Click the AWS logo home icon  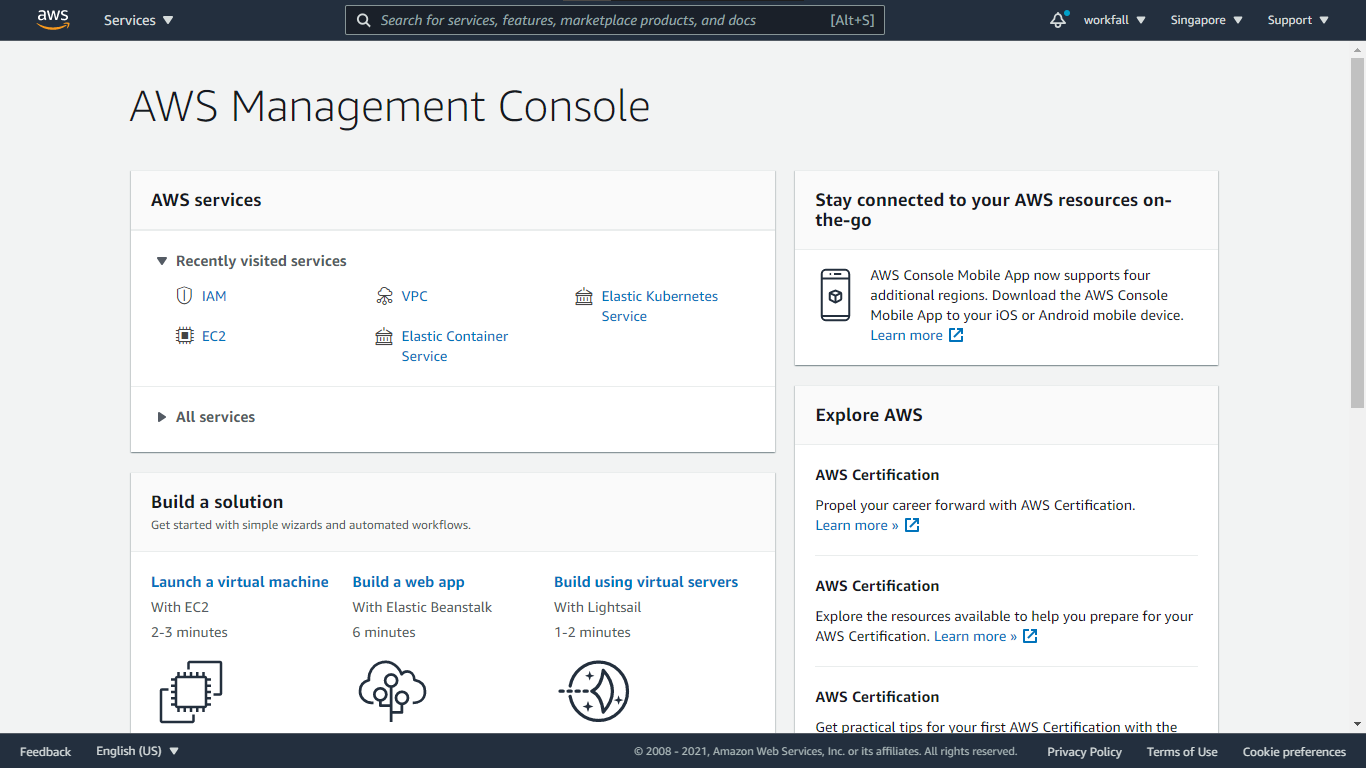pyautogui.click(x=53, y=20)
